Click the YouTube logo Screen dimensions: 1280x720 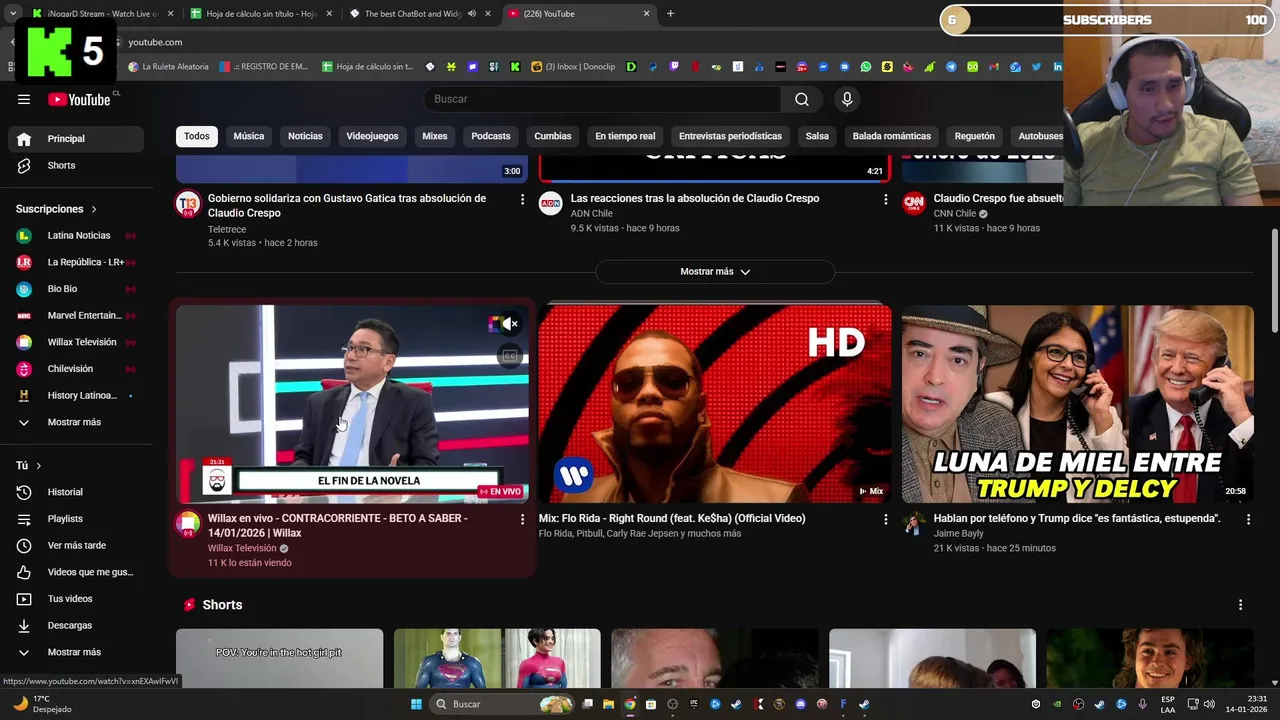point(79,99)
